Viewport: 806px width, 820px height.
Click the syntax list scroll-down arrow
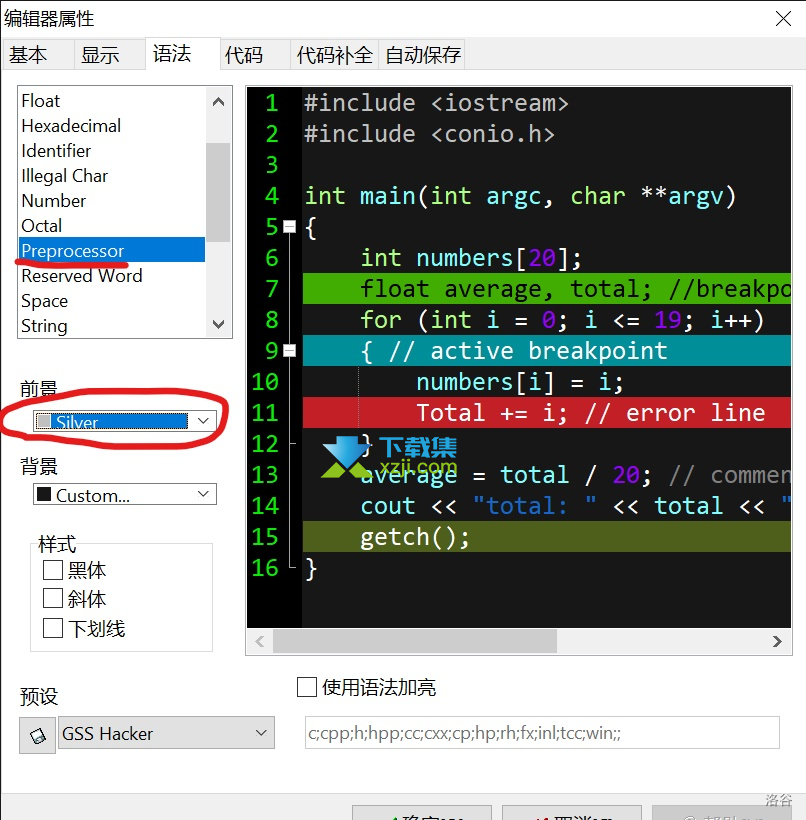[219, 324]
